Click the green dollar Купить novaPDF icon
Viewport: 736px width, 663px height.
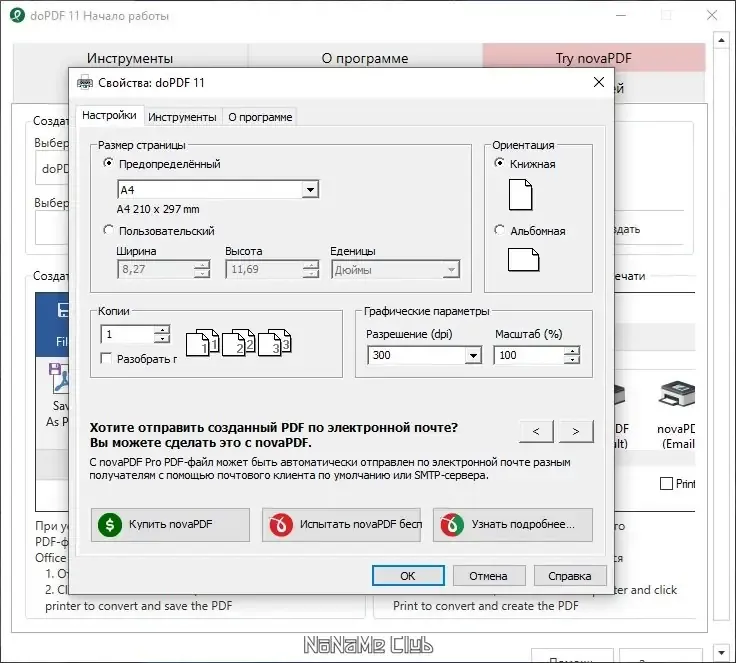pyautogui.click(x=109, y=524)
